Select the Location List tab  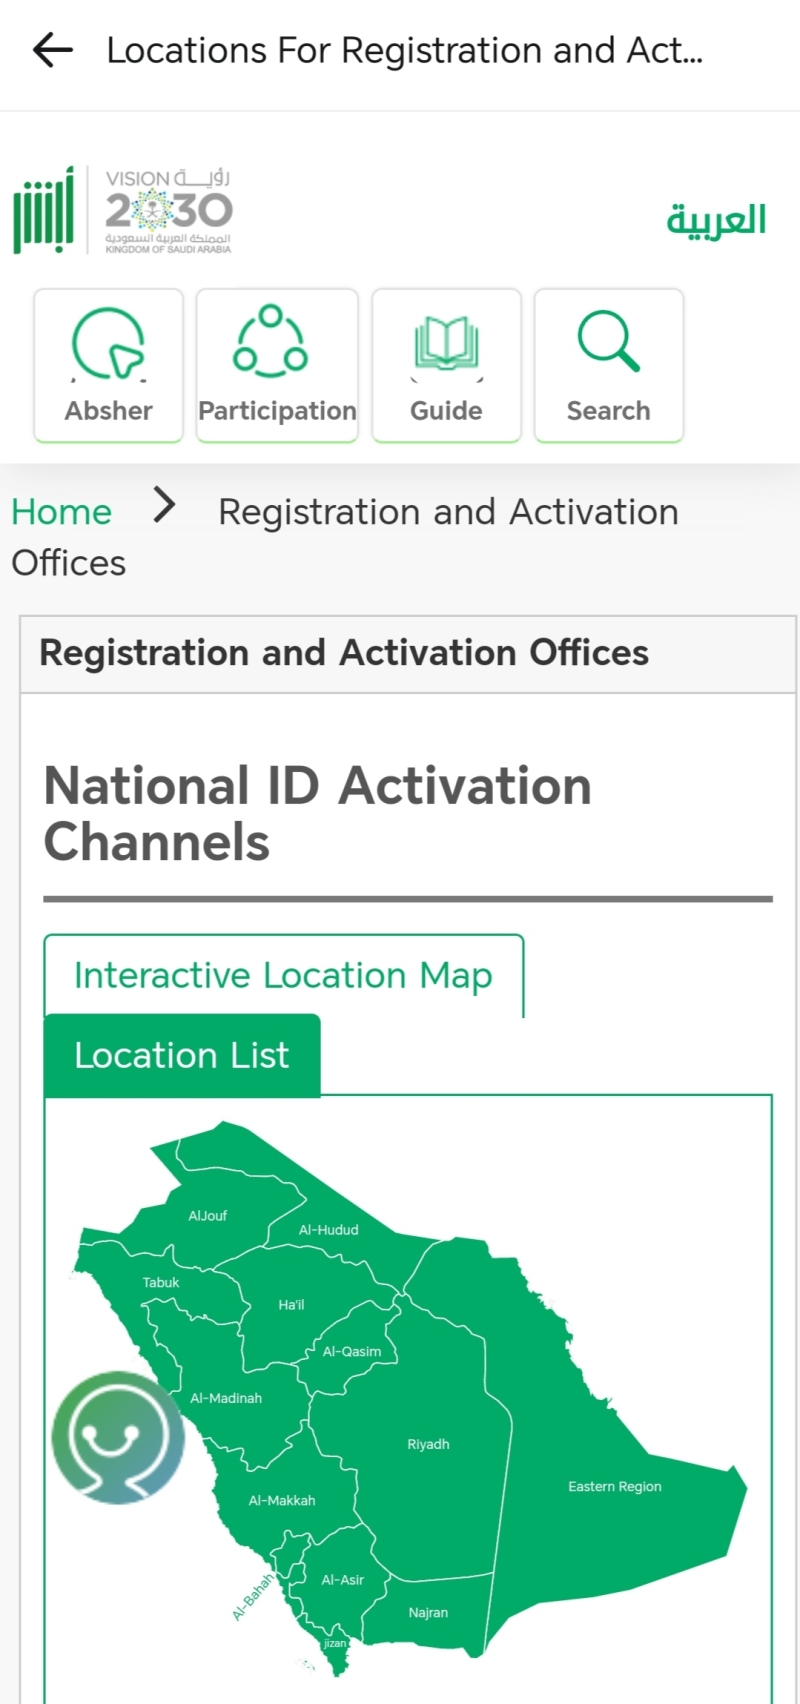pos(182,1055)
